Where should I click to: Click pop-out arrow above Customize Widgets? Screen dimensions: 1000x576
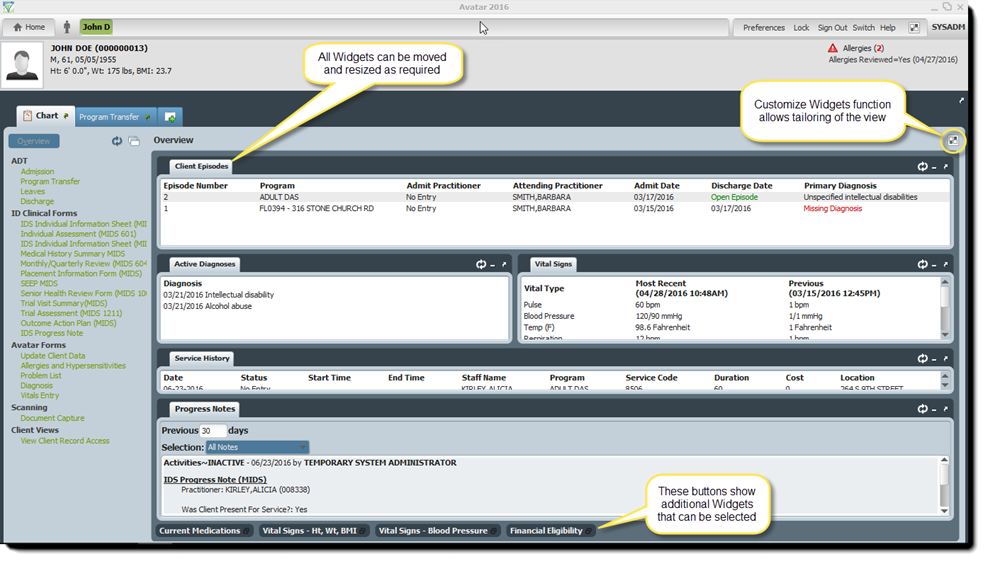coord(961,101)
